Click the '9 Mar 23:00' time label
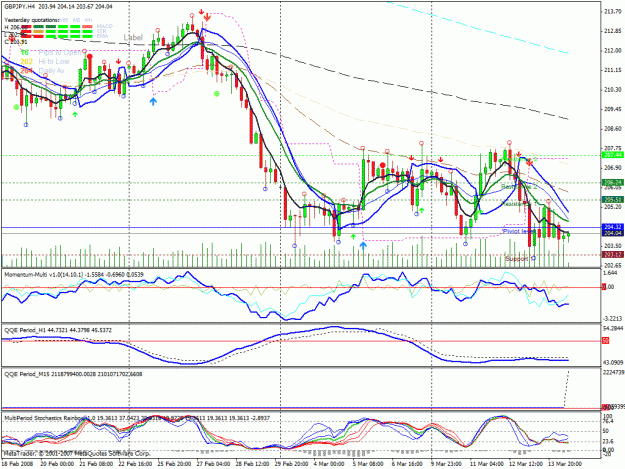Viewport: 625px width, 469px height. click(446, 464)
